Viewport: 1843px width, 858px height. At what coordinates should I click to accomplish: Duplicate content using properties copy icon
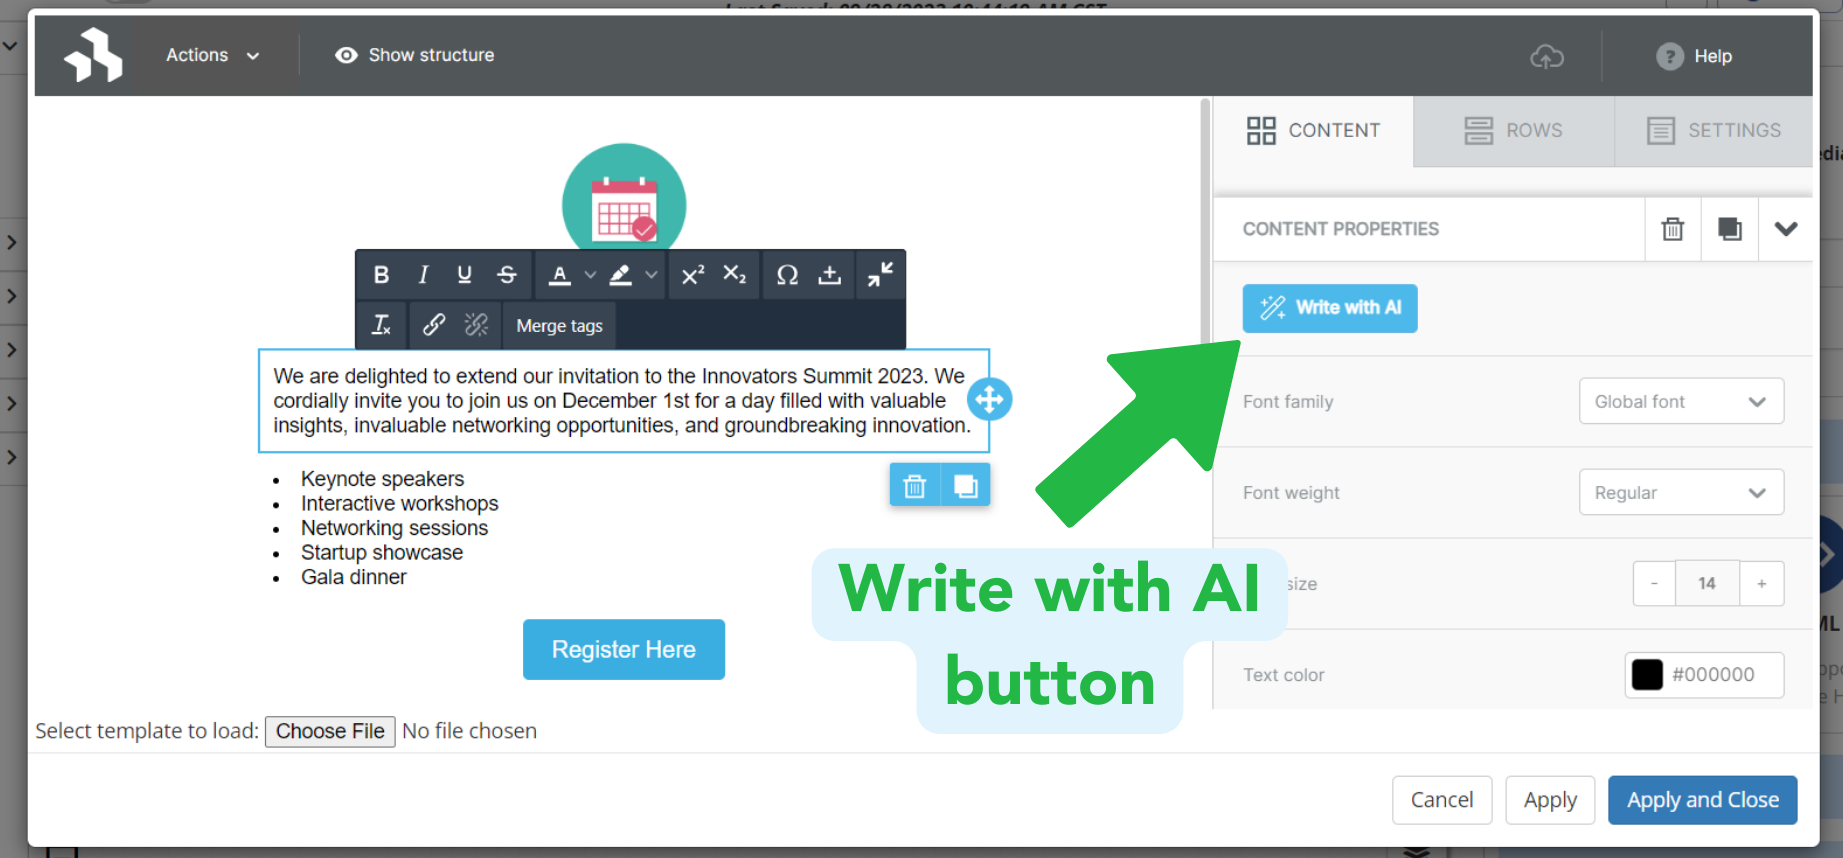[x=1729, y=229]
